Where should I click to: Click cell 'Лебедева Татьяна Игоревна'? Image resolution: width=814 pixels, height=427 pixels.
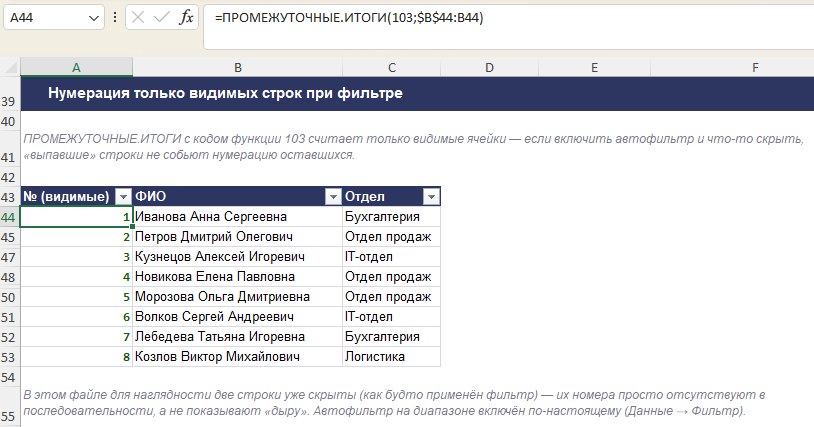pos(237,337)
